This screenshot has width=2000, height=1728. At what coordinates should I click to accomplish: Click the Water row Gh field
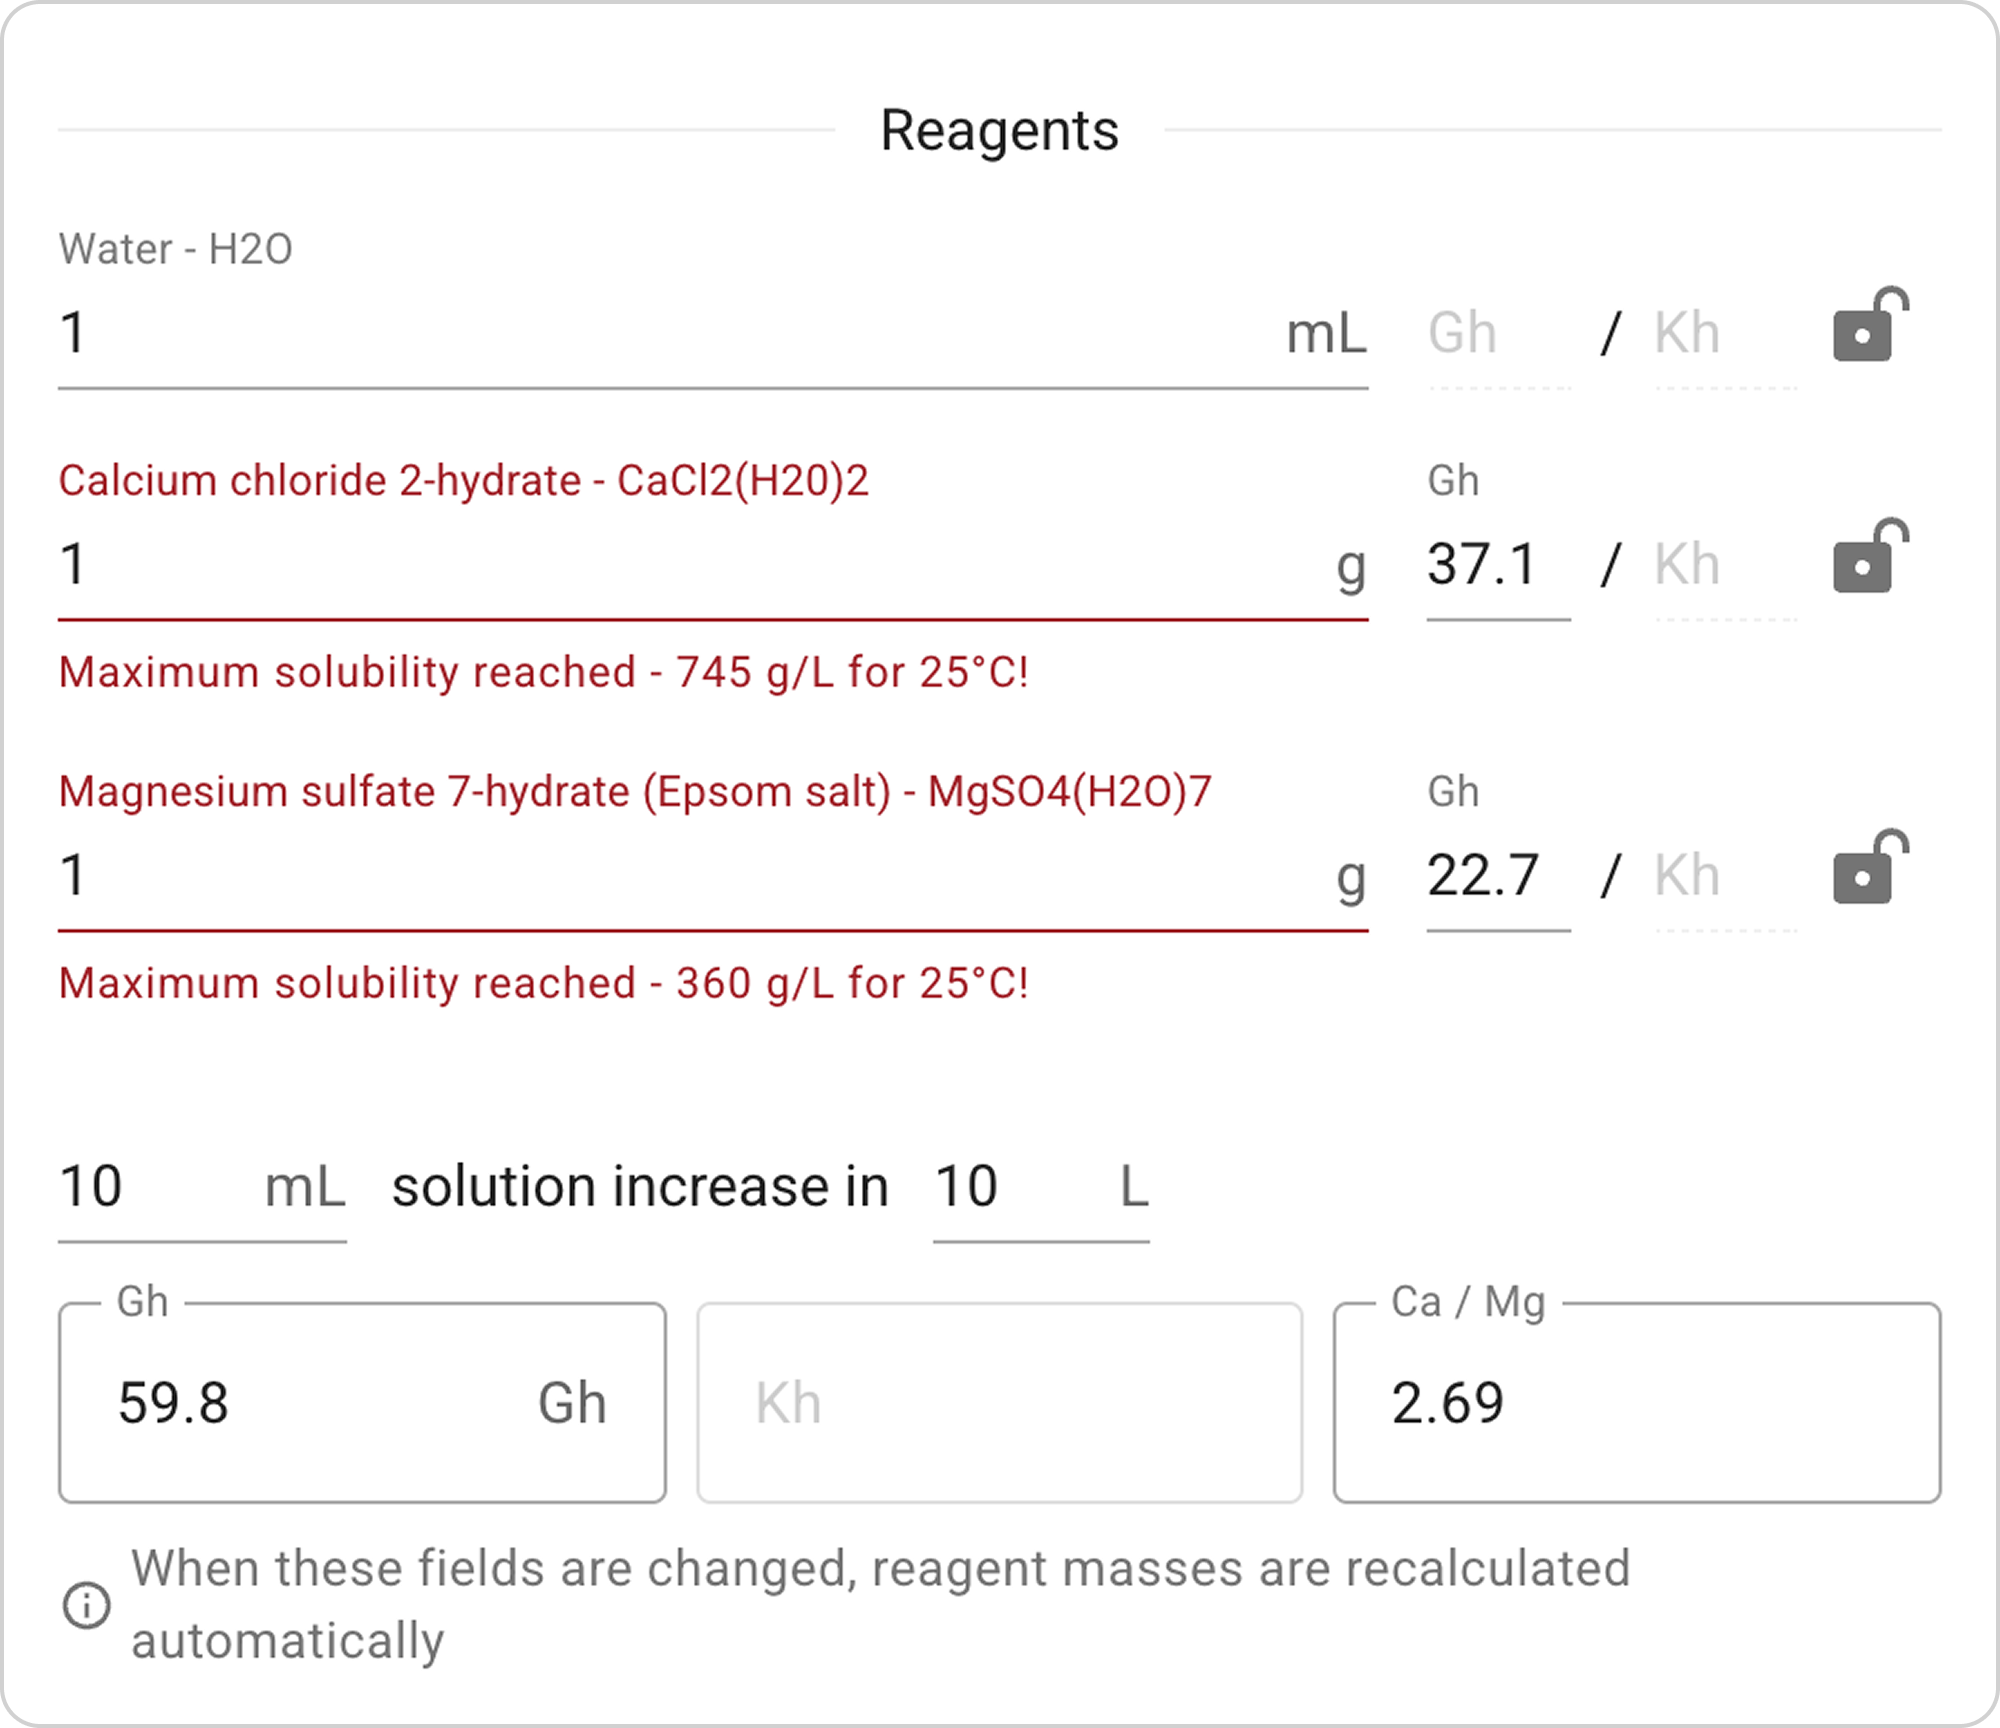coord(1498,333)
